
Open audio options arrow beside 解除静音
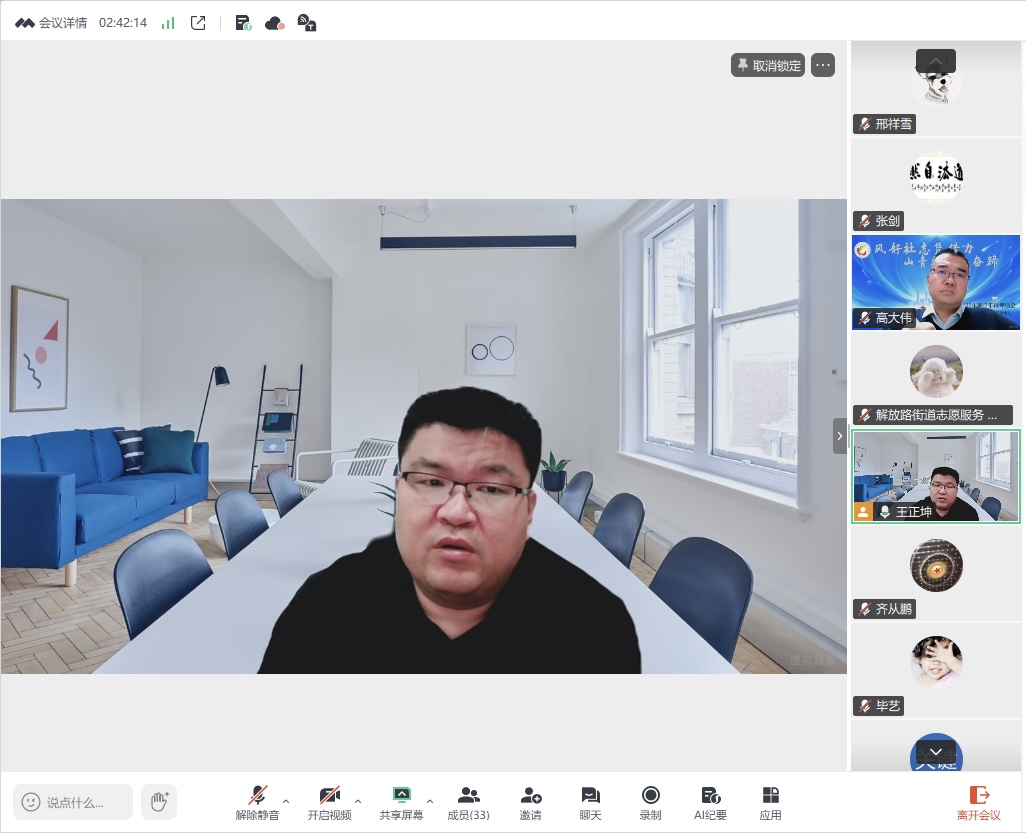(x=286, y=801)
